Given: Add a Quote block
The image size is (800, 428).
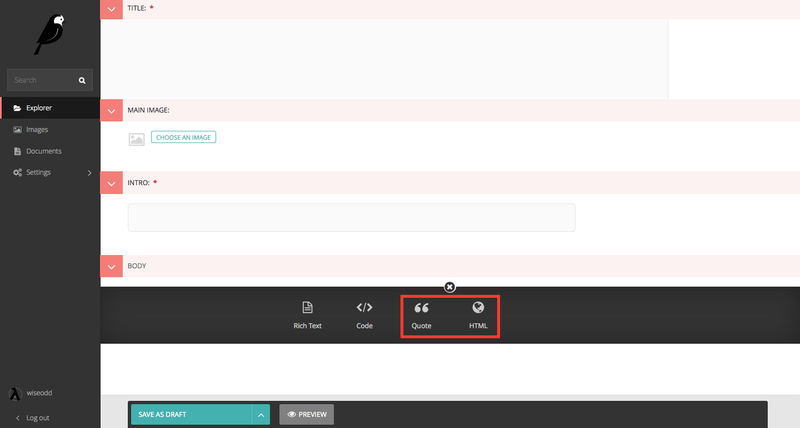Looking at the screenshot, I should 421,314.
